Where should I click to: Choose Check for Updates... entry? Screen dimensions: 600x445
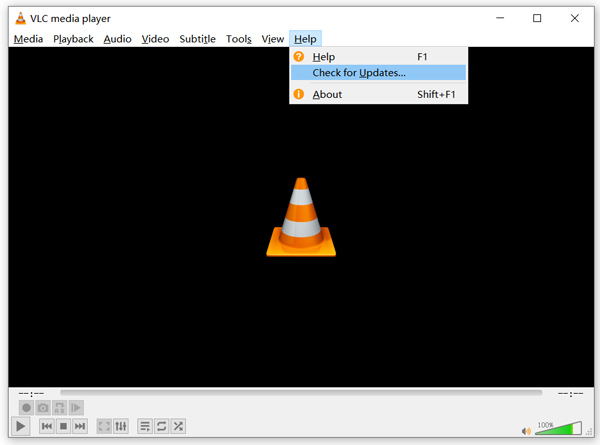[378, 73]
